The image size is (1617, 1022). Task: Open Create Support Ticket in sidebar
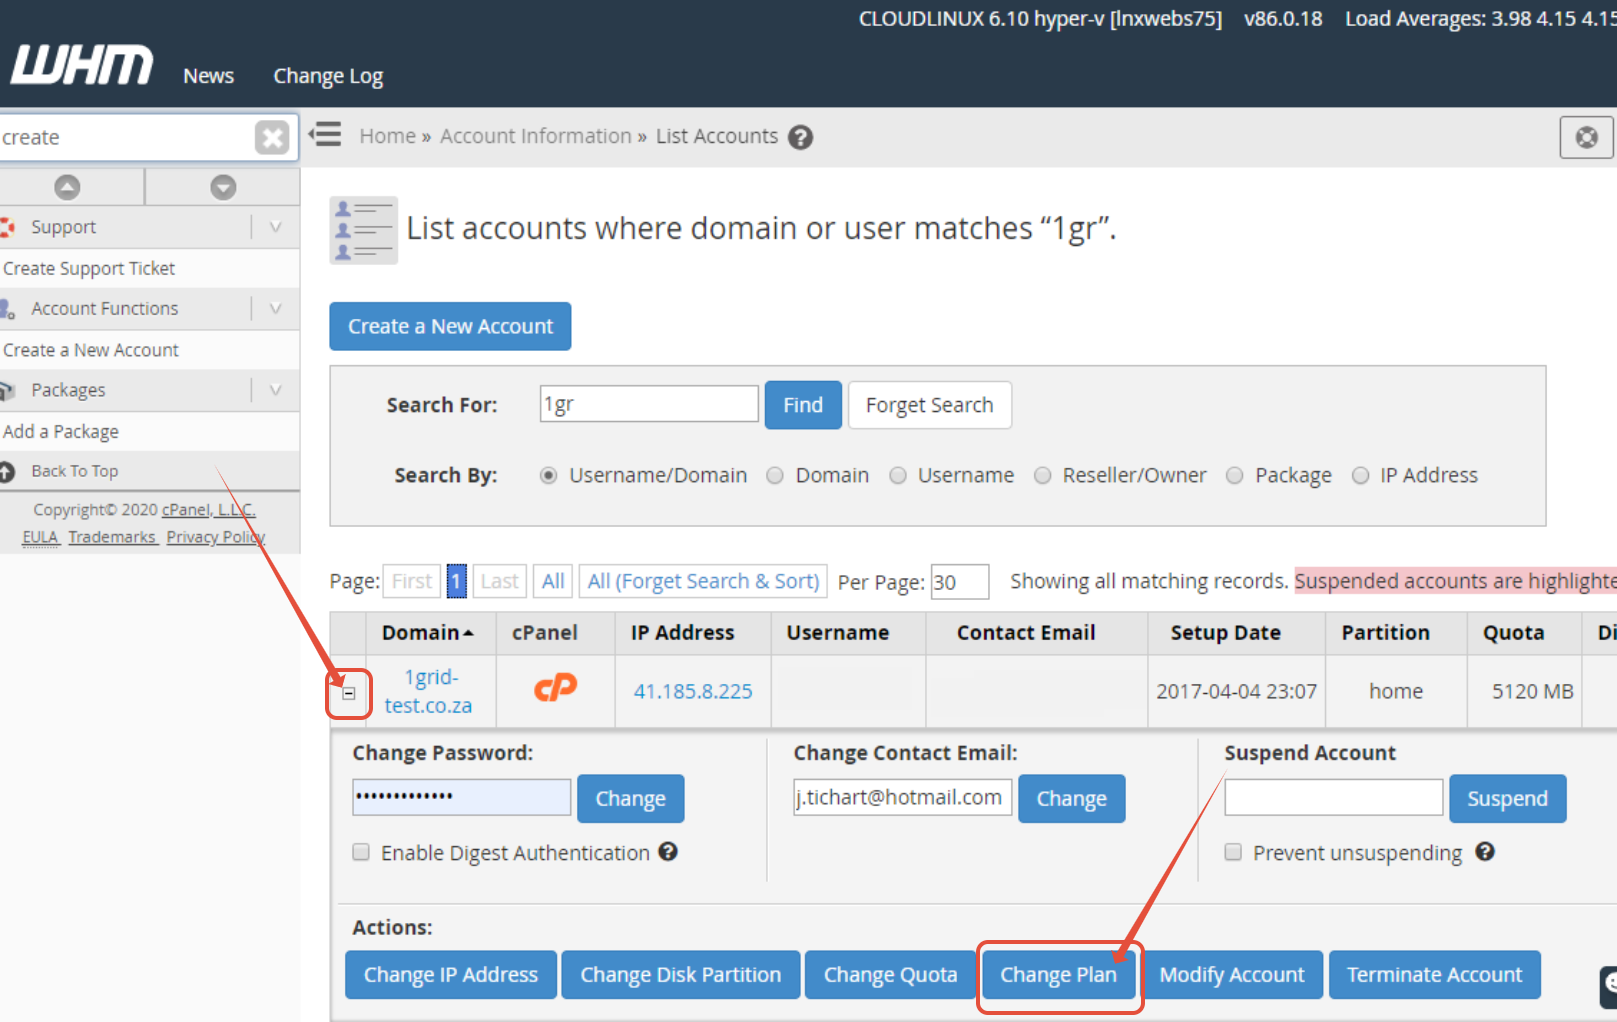[x=89, y=268]
